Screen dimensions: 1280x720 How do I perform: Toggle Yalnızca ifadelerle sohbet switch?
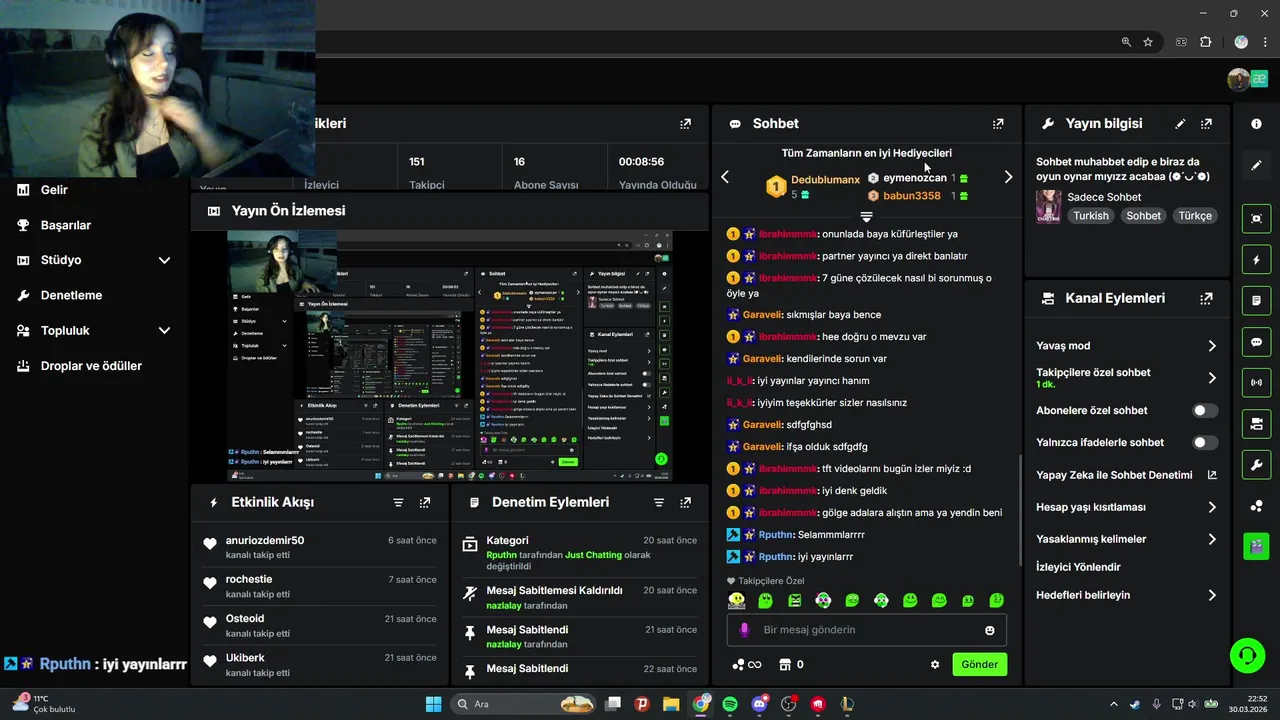pos(1205,442)
